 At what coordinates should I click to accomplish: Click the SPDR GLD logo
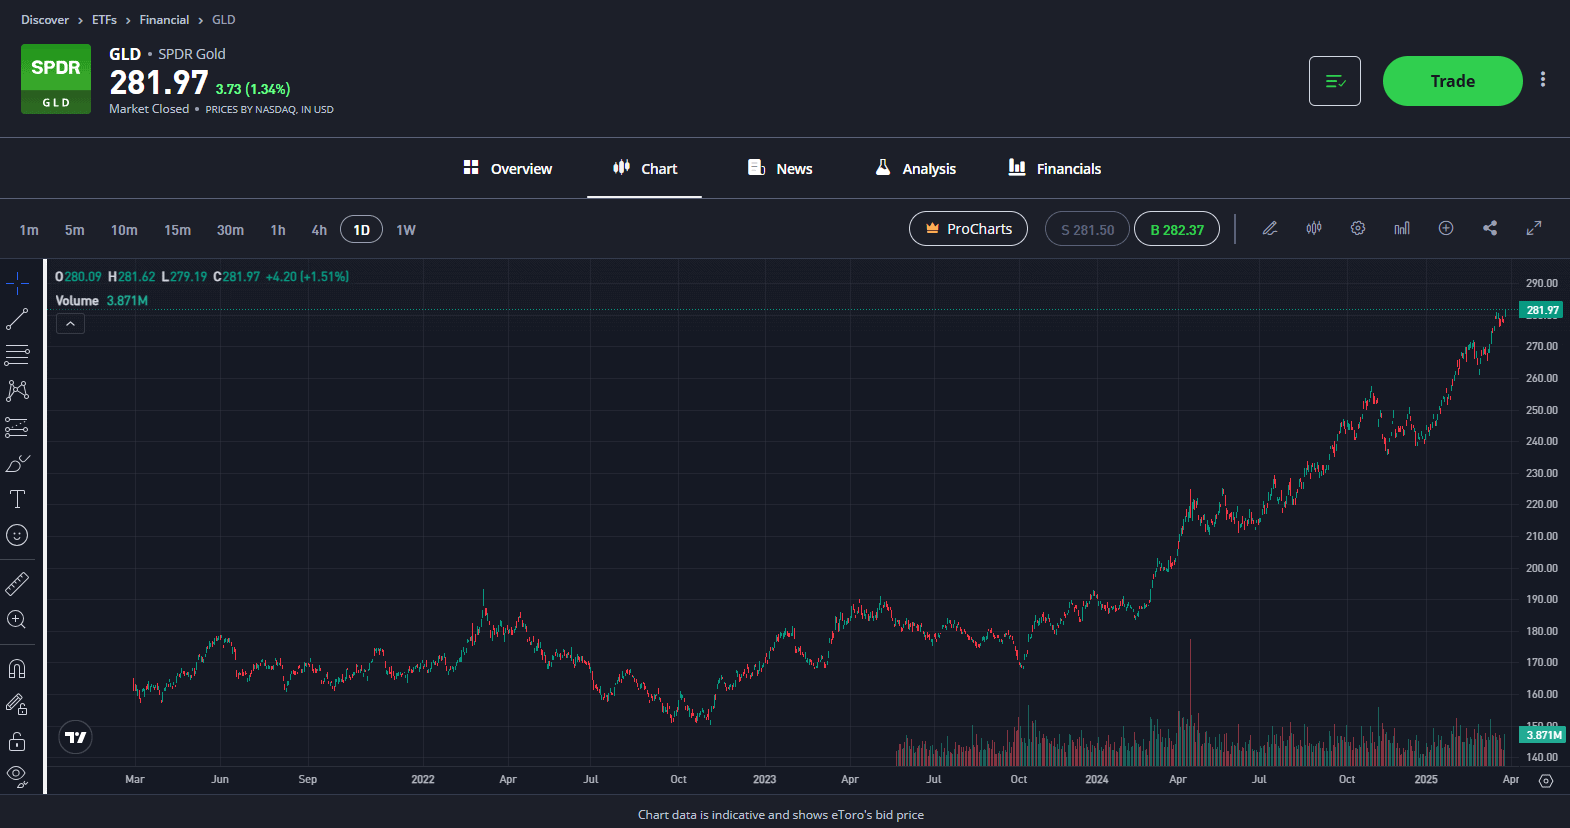56,79
